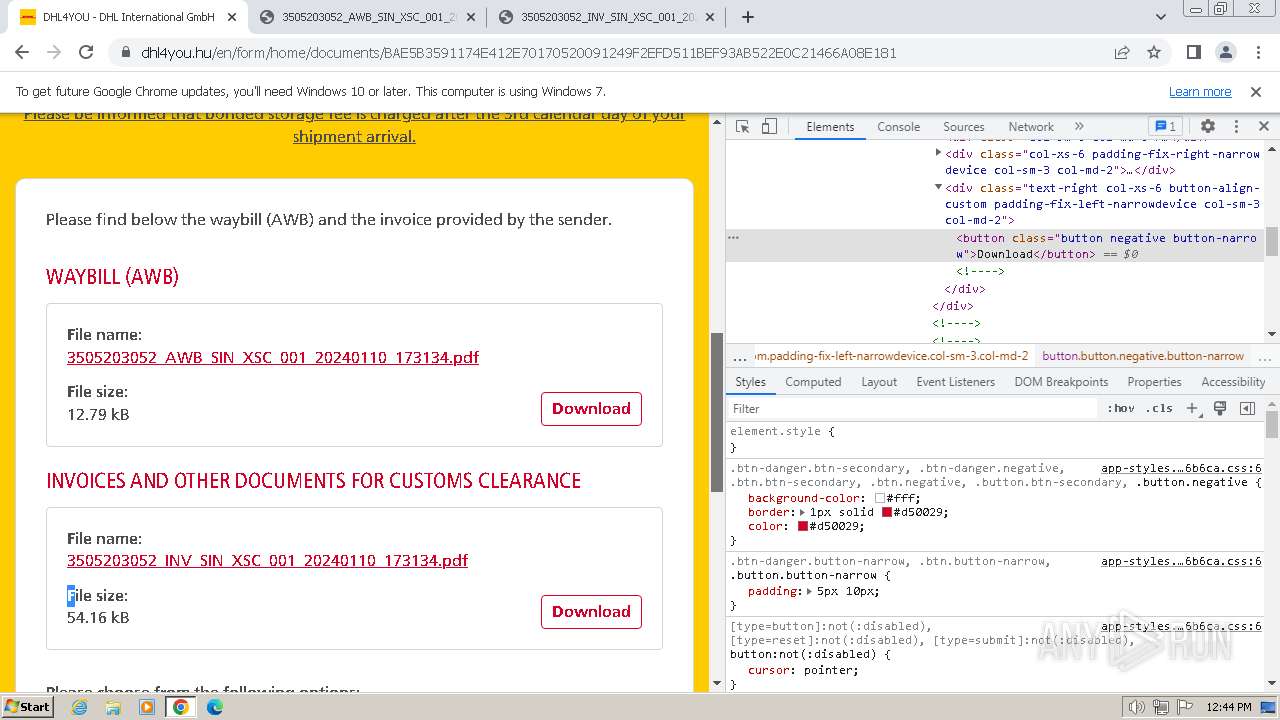
Task: Go back to previous page
Action: tap(22, 52)
